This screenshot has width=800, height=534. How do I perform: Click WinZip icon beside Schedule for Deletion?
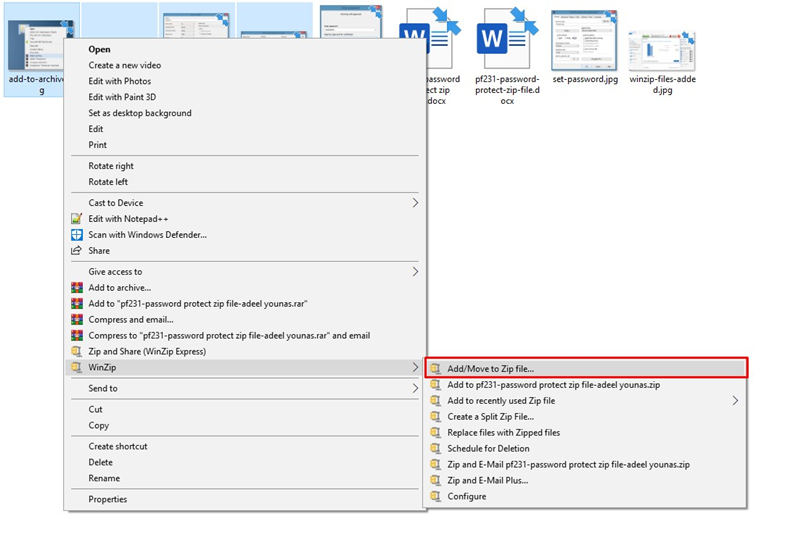tap(435, 448)
